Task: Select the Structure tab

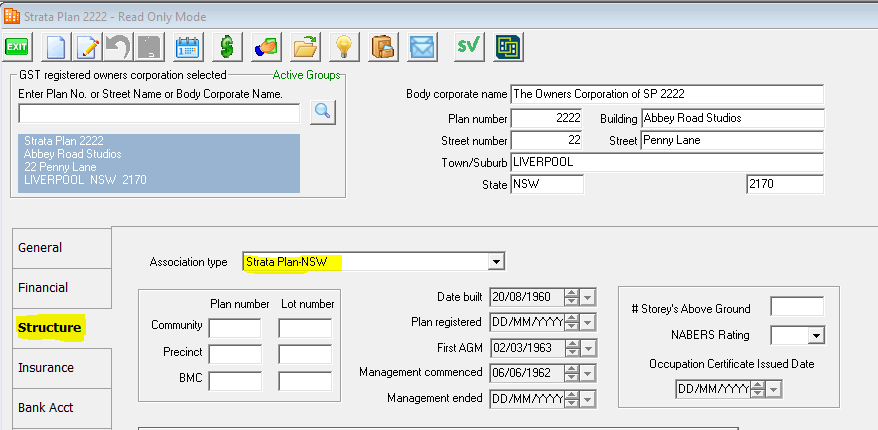Action: click(x=62, y=328)
